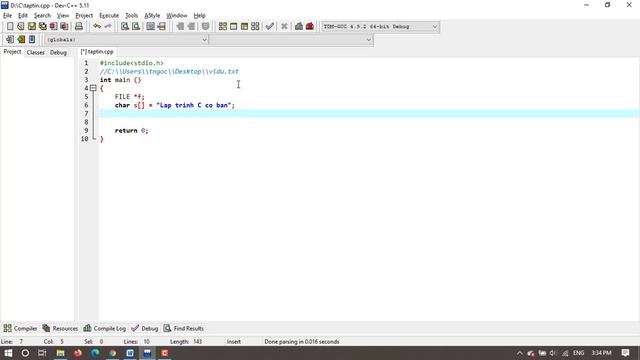
Task: Click the Windows Start button
Action: [8, 353]
